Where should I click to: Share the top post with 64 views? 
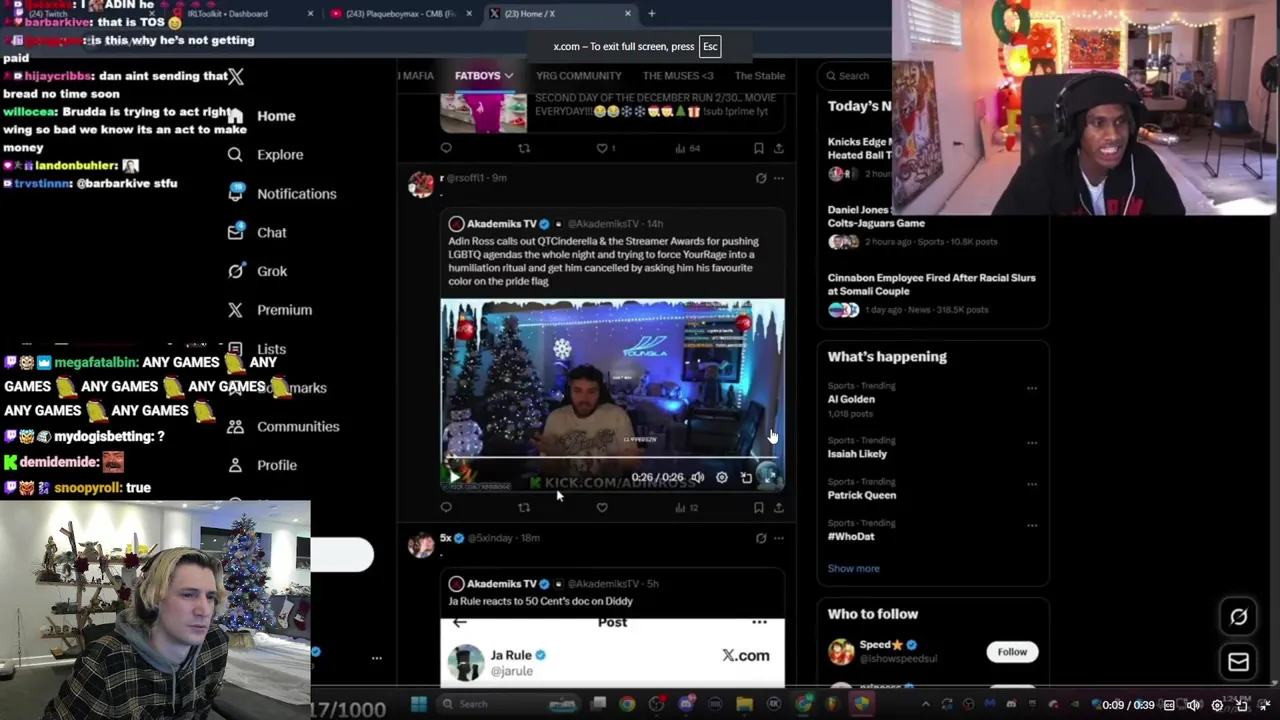point(778,148)
